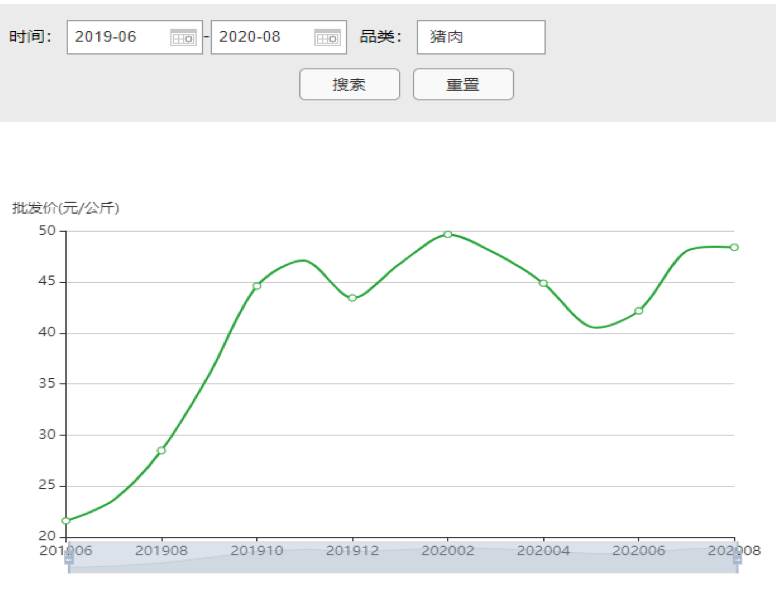Click the 批发价(元/公斤) axis title
776x598 pixels.
point(65,208)
